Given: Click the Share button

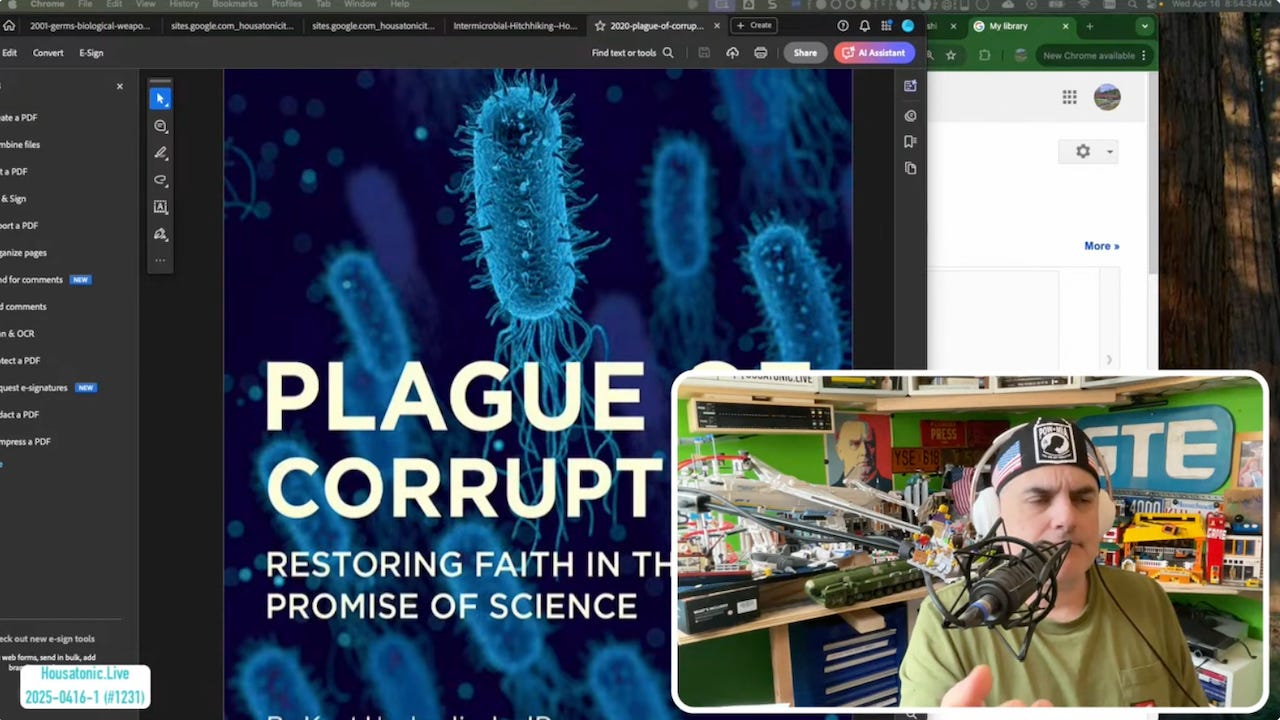Looking at the screenshot, I should pyautogui.click(x=805, y=53).
